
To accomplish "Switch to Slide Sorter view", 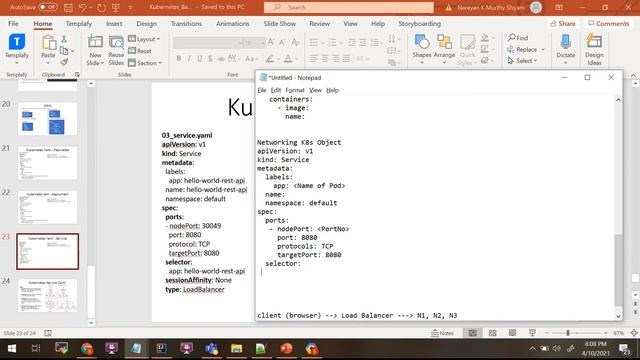I will (493, 333).
